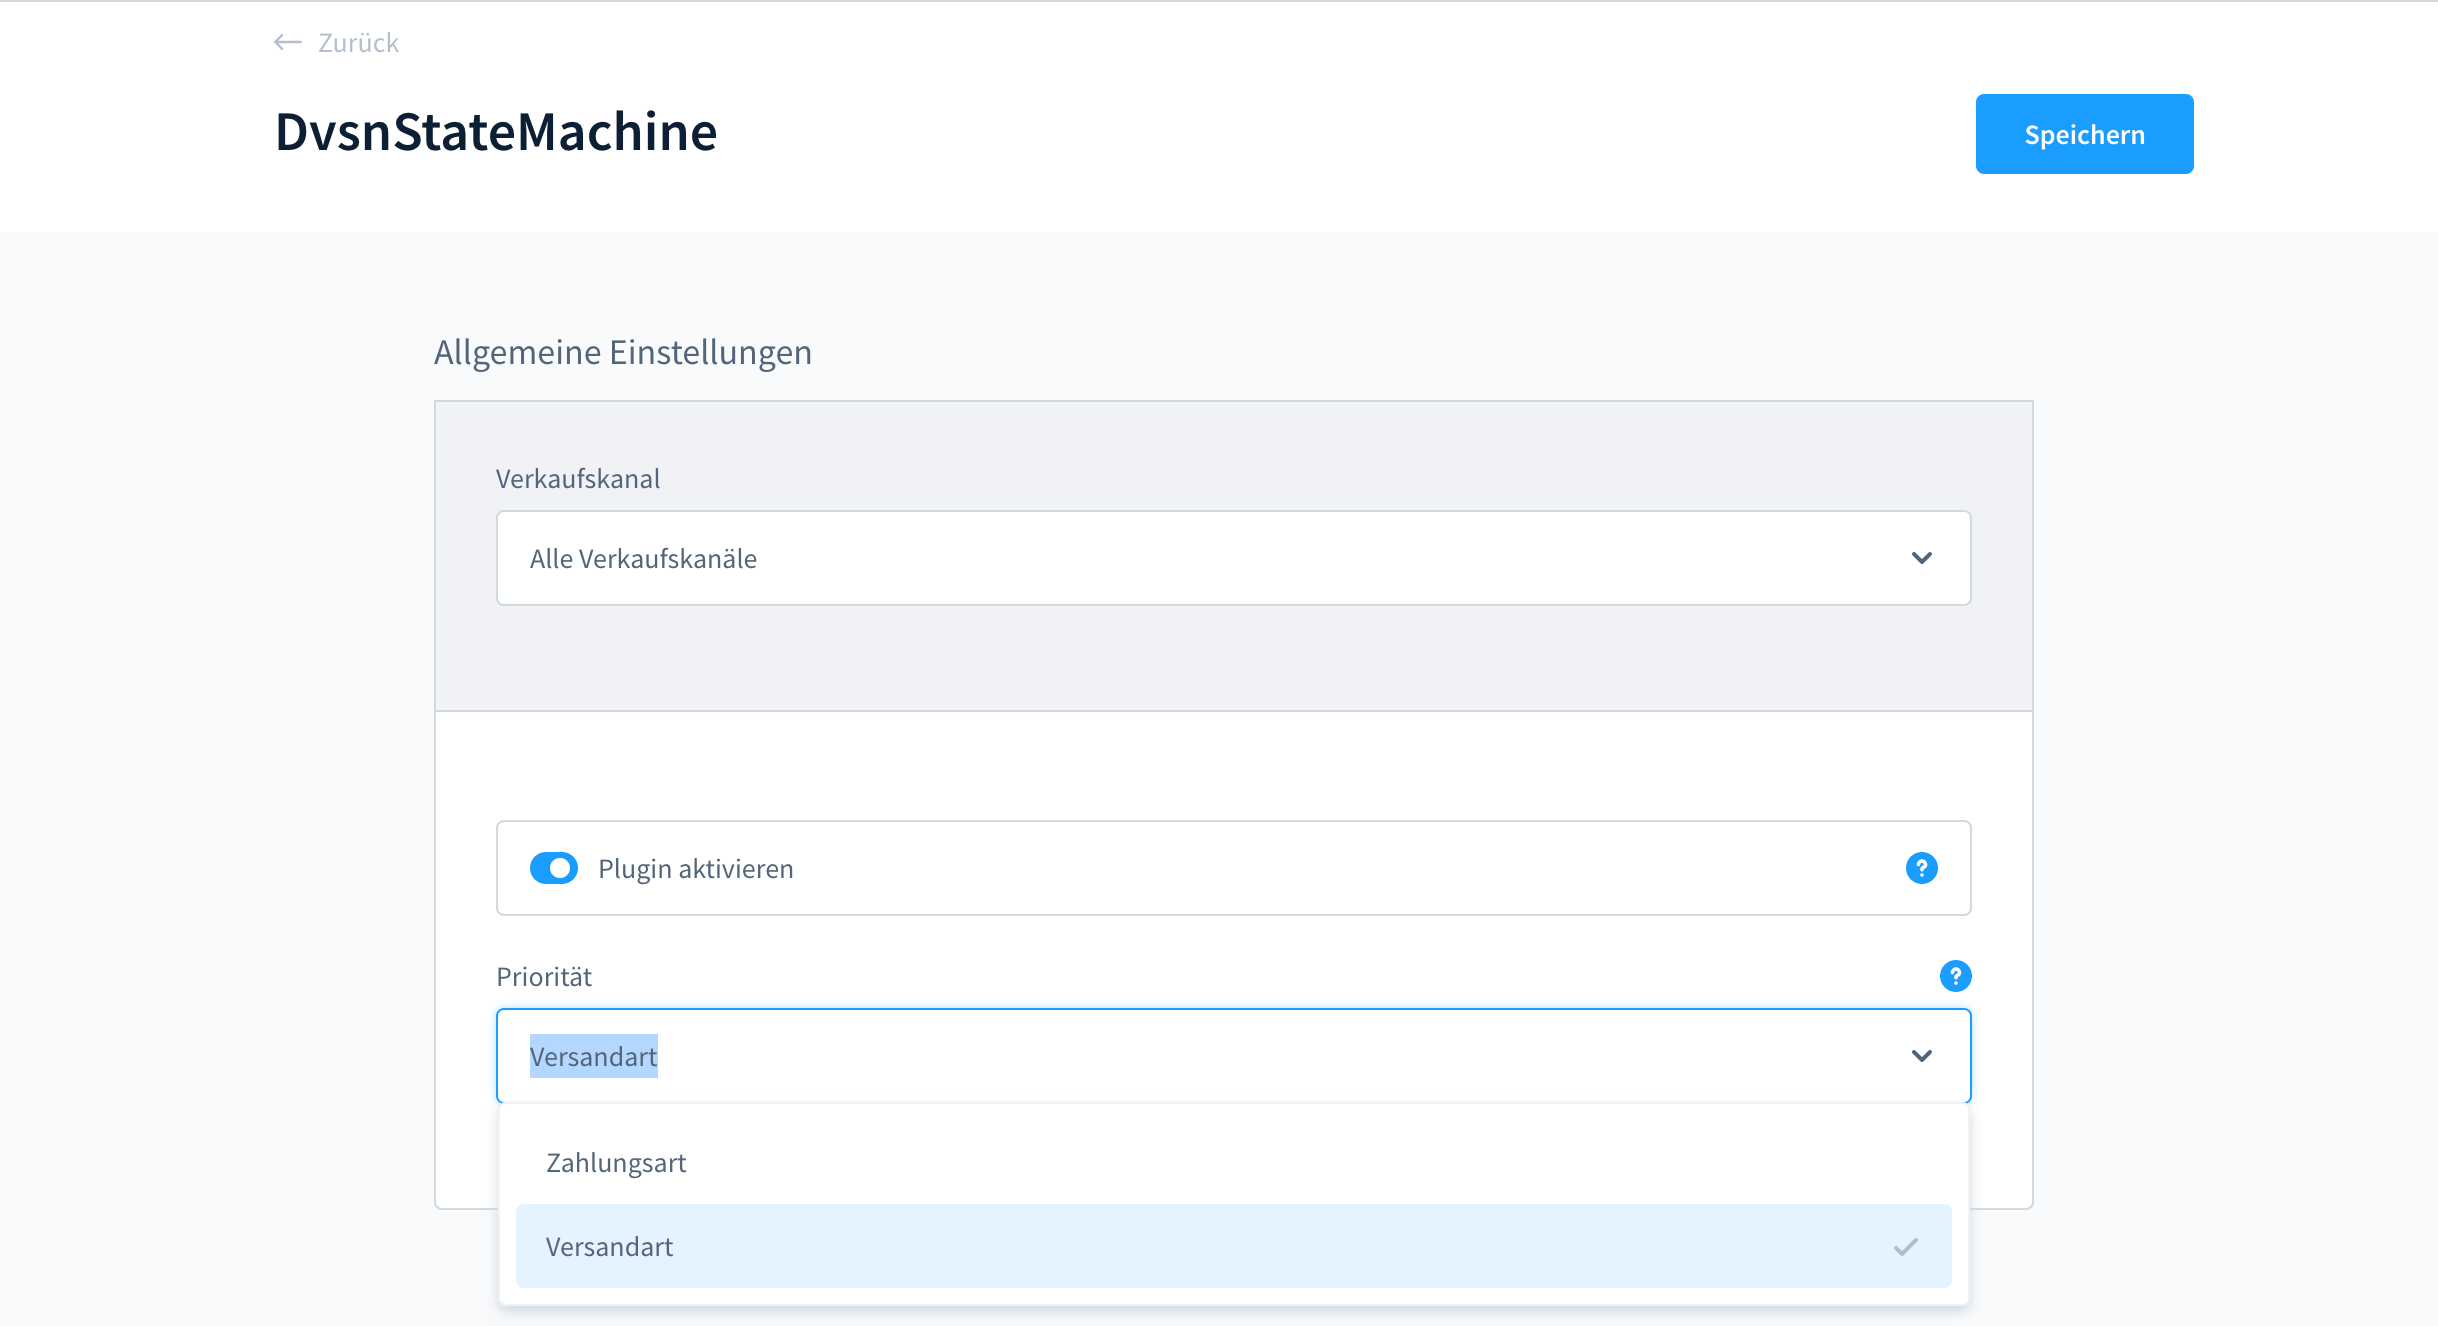The image size is (2438, 1326).
Task: Open help icon for Priorität
Action: [x=1955, y=976]
